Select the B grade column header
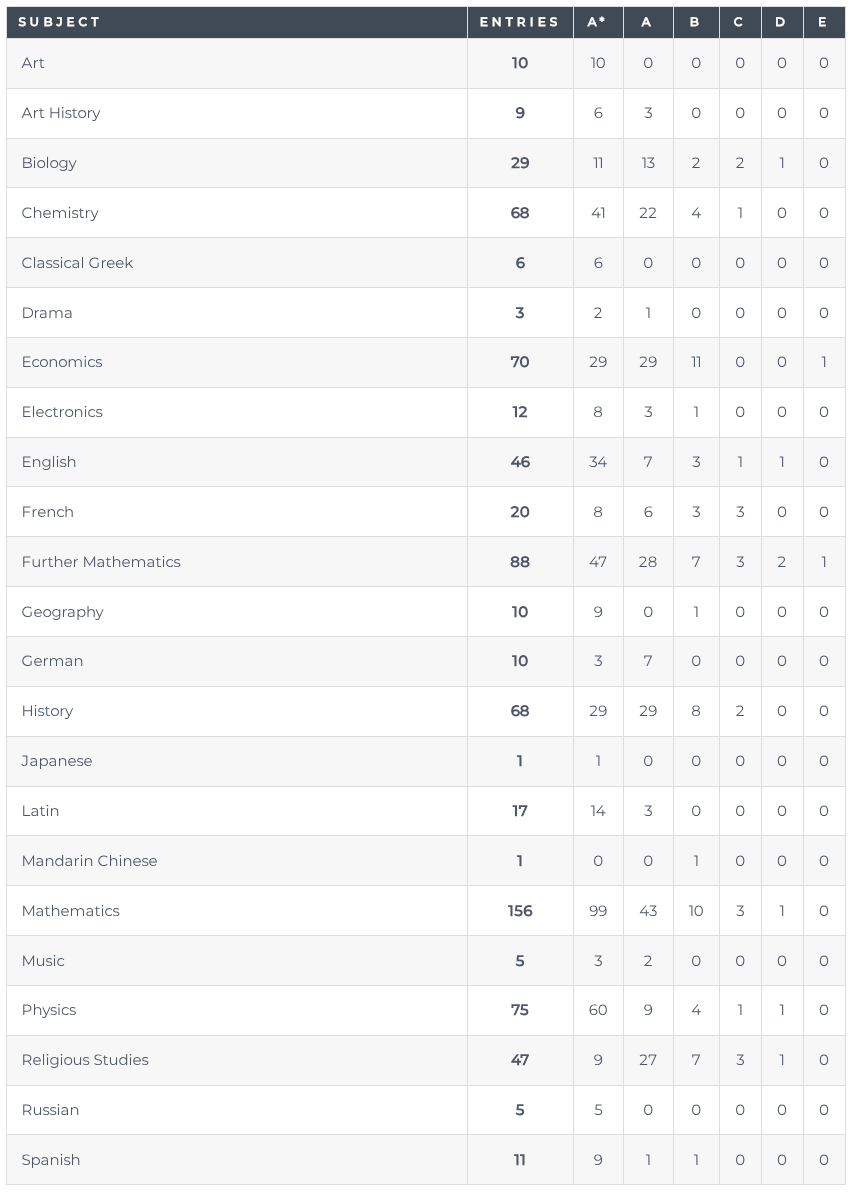This screenshot has height=1192, width=851. (x=695, y=22)
